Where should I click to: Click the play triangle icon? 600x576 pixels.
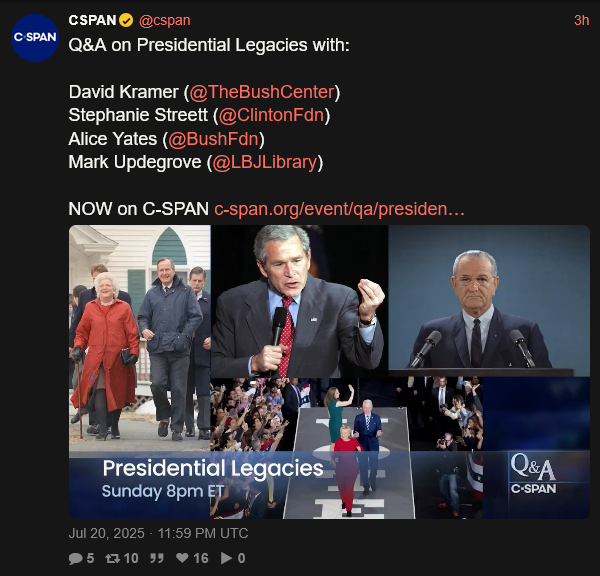tap(226, 558)
